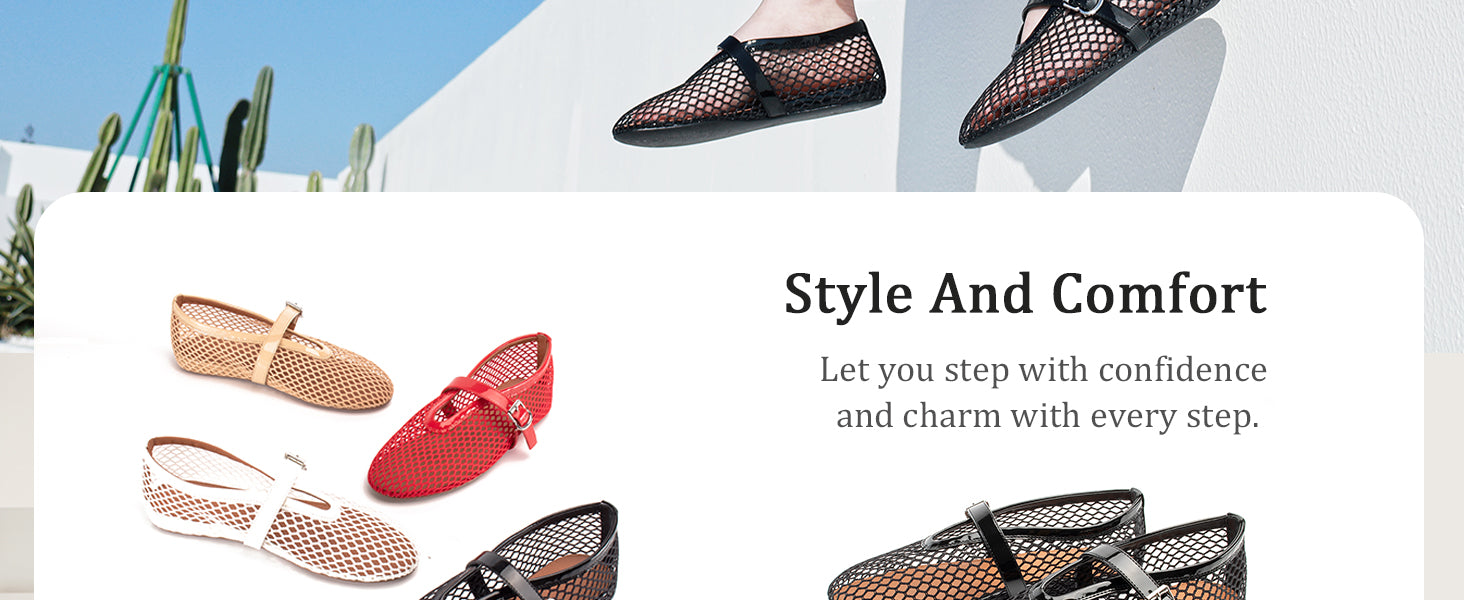
Task: Click the 'and charm with every step' line
Action: click(1047, 415)
